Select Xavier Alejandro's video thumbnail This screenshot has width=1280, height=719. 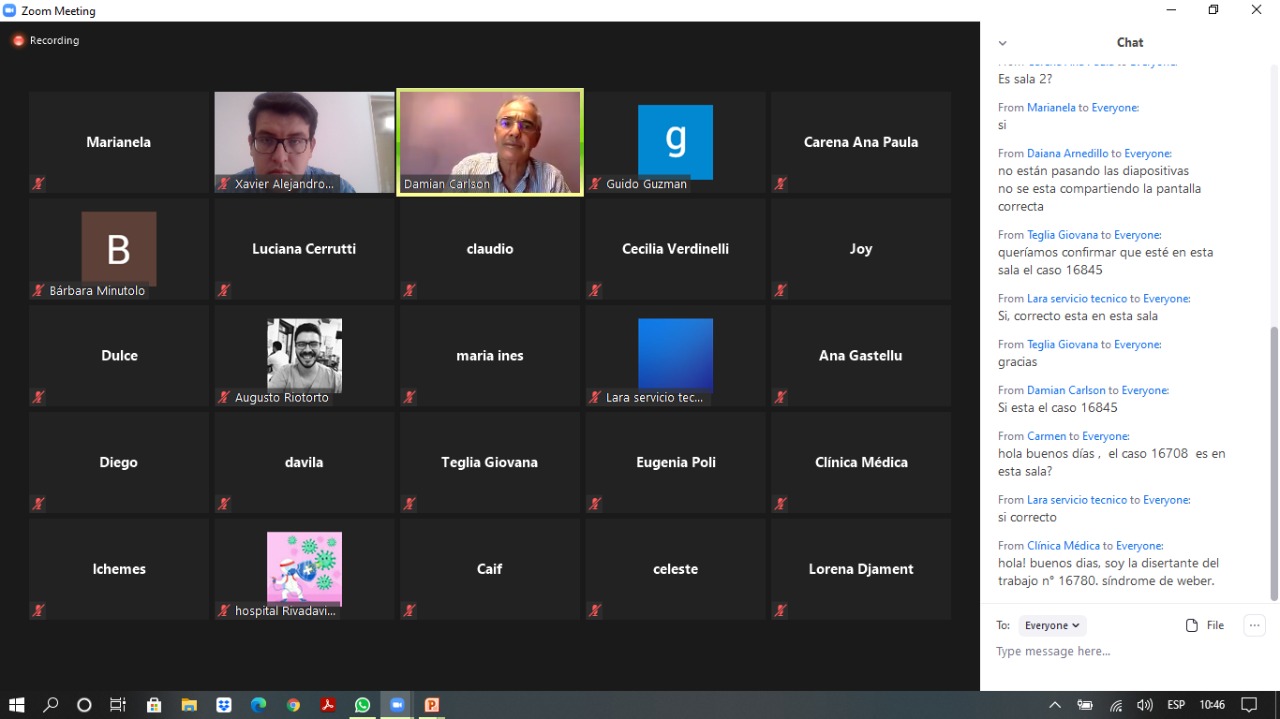click(304, 142)
